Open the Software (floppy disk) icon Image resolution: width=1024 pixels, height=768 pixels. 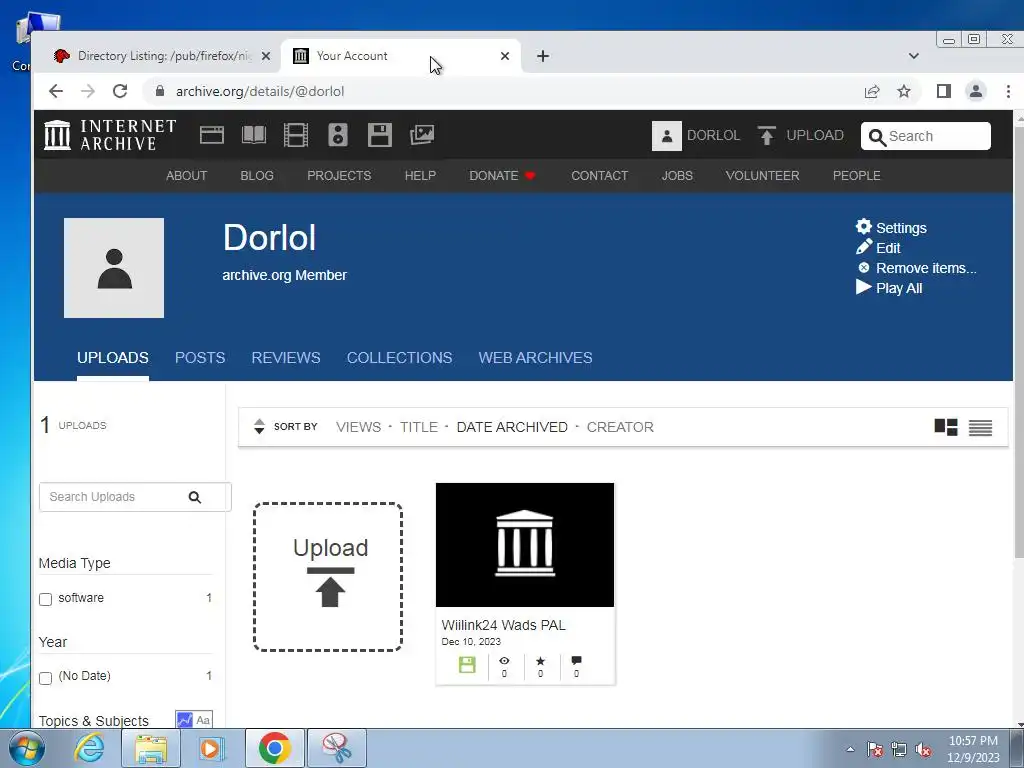click(x=379, y=135)
